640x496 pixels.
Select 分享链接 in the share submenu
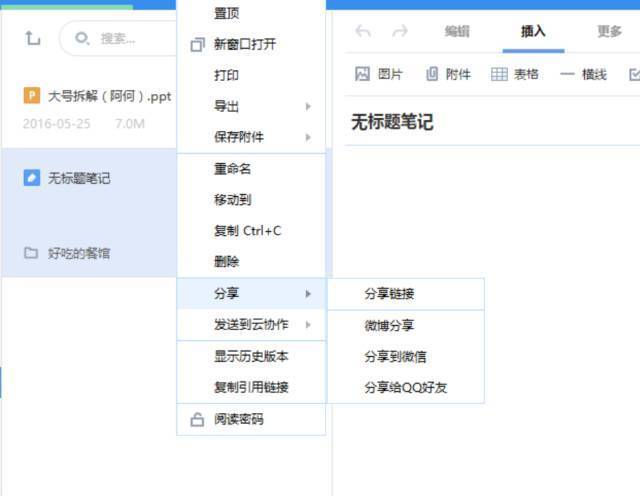(x=406, y=294)
